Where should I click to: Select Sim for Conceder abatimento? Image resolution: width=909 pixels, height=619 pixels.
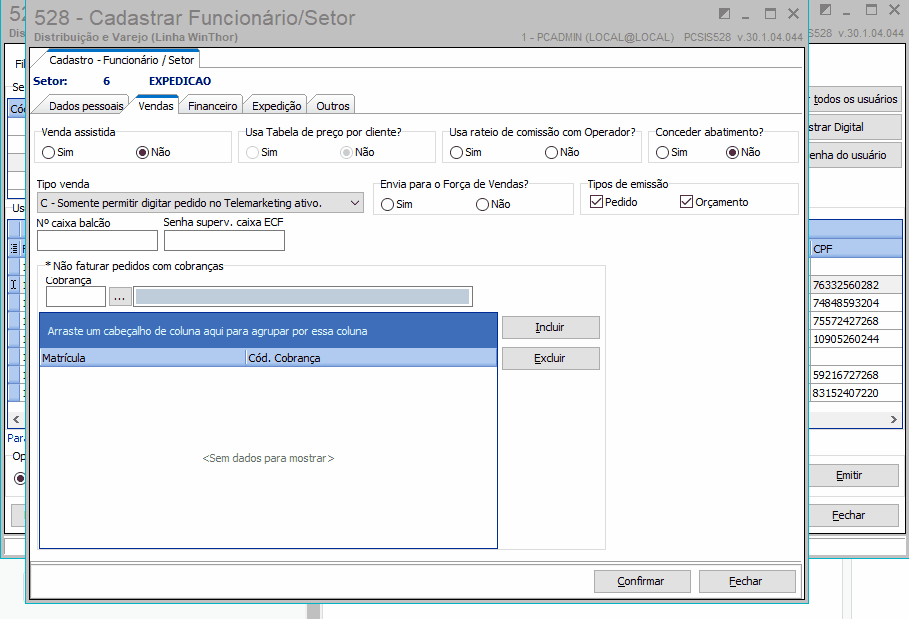click(662, 152)
